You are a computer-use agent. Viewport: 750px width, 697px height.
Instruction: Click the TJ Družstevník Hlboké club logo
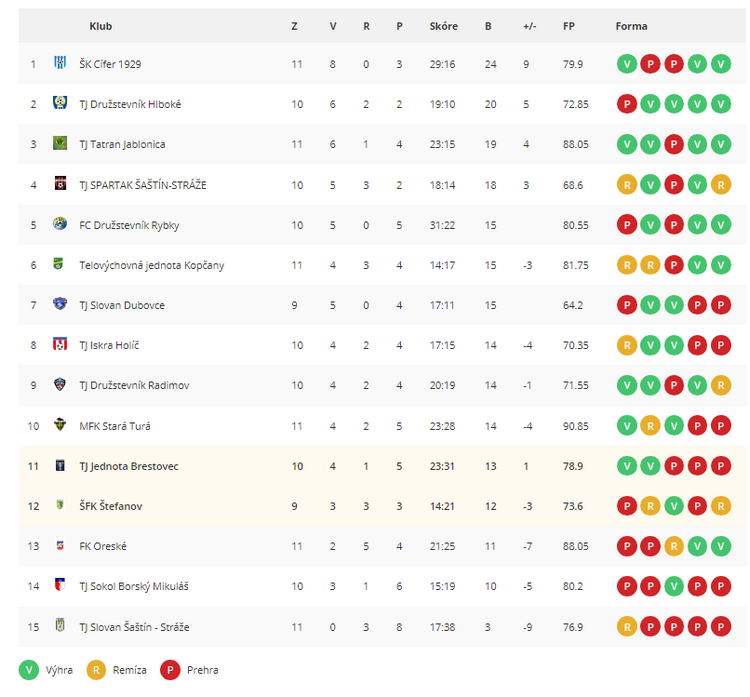(x=60, y=103)
